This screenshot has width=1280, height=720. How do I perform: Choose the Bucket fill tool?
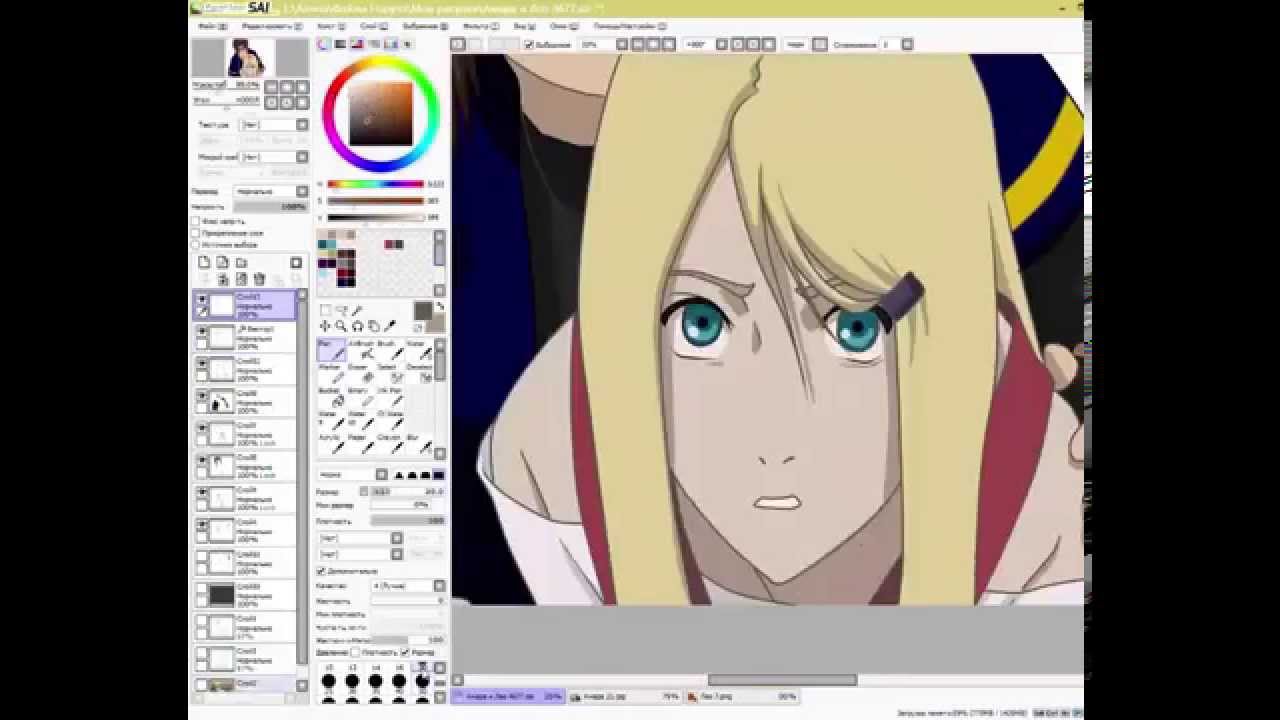(x=332, y=397)
